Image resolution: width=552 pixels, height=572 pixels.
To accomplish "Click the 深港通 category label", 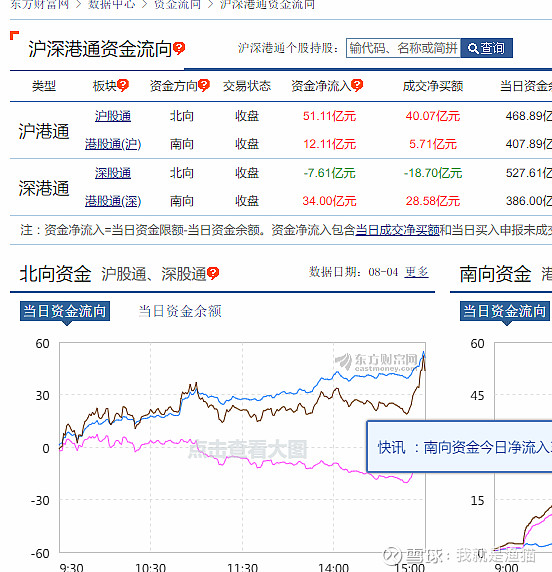I will click(x=44, y=188).
